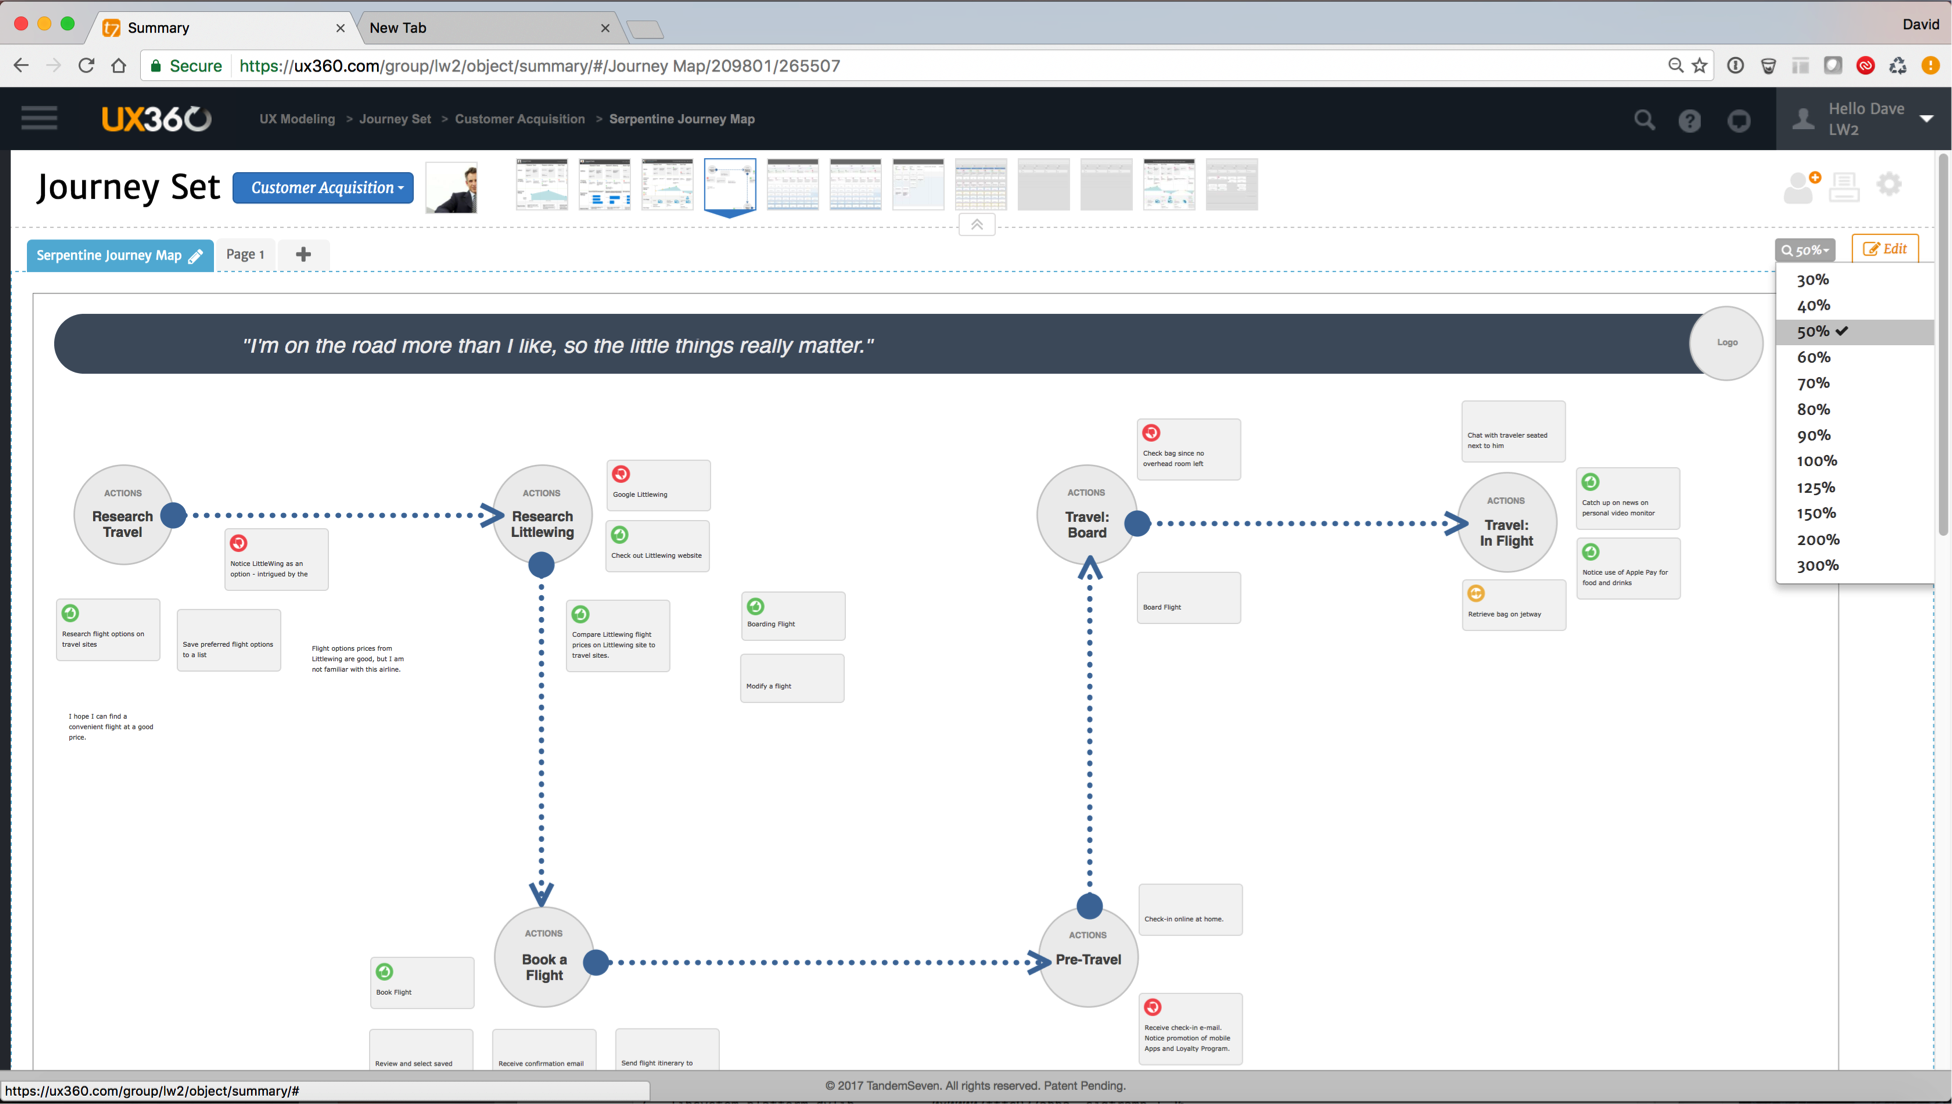Open the settings gear icon
Viewport: 1952px width, 1104px height.
[1889, 184]
